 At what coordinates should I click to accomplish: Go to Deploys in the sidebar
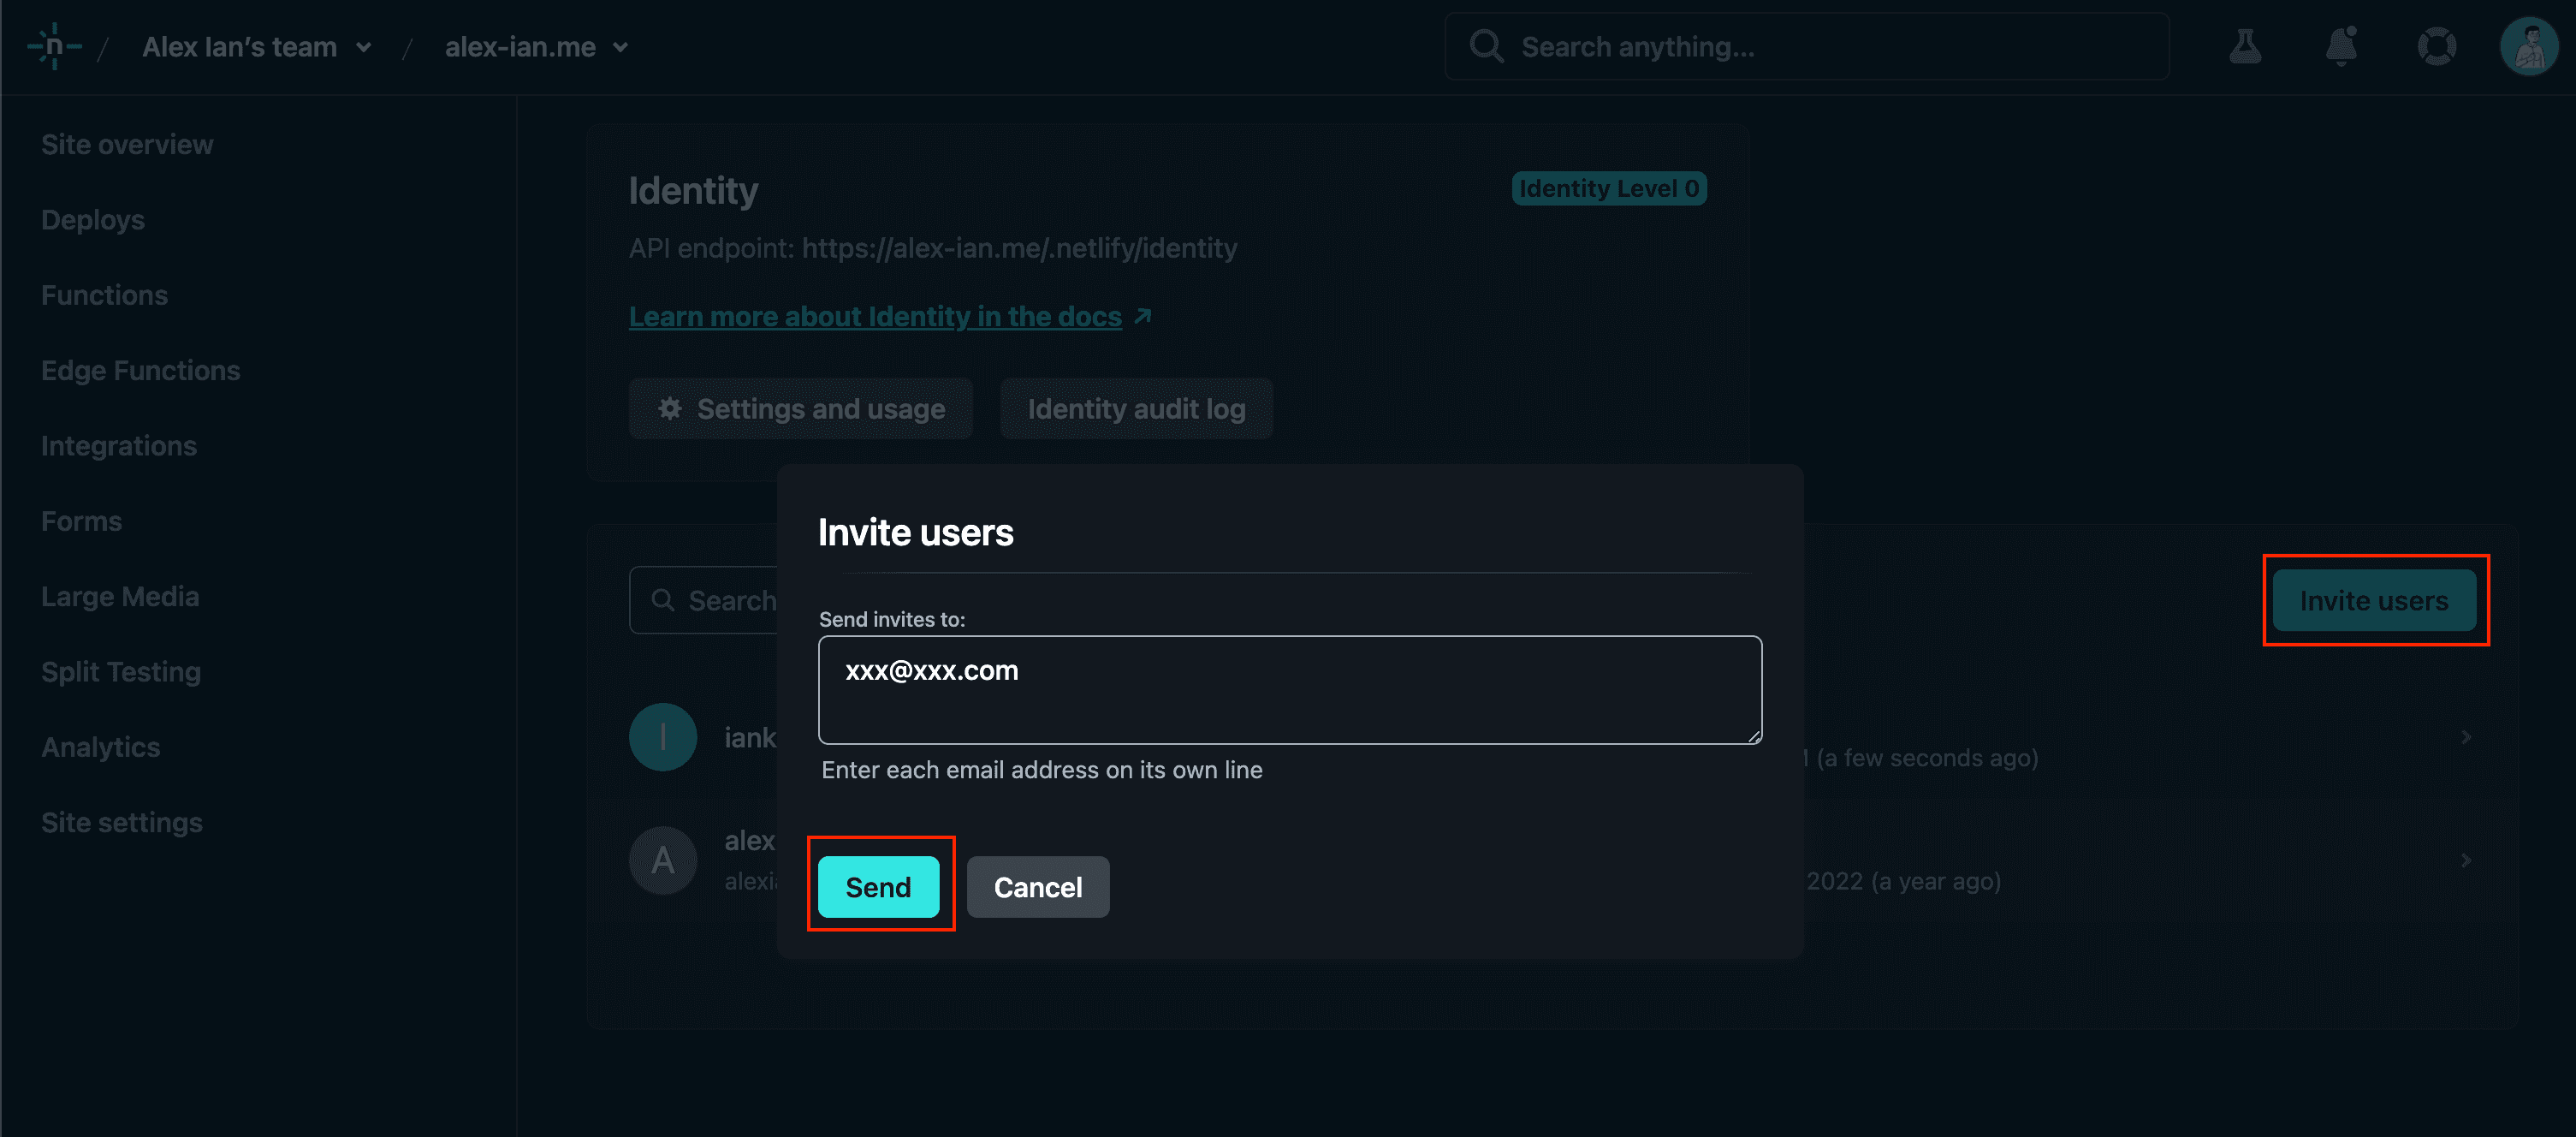coord(93,220)
